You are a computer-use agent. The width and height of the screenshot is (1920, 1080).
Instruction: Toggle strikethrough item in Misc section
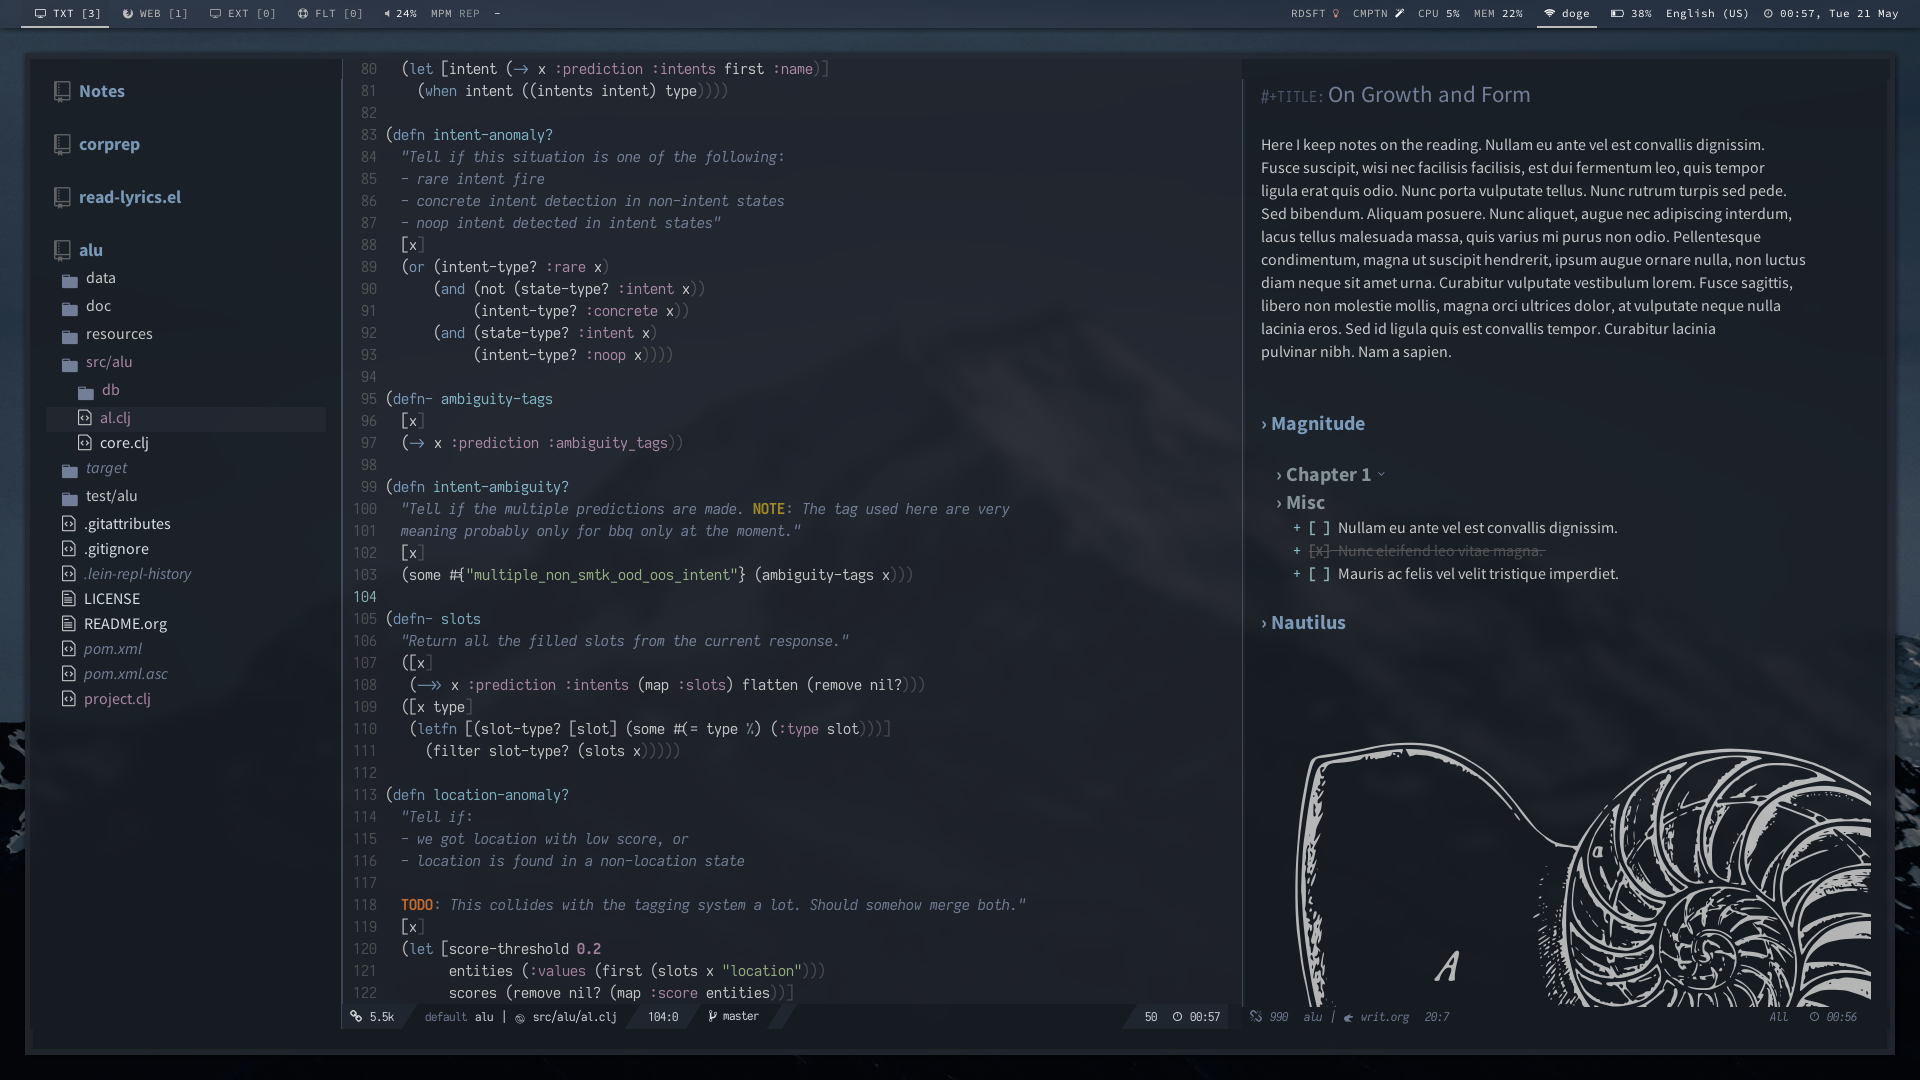tap(1320, 551)
